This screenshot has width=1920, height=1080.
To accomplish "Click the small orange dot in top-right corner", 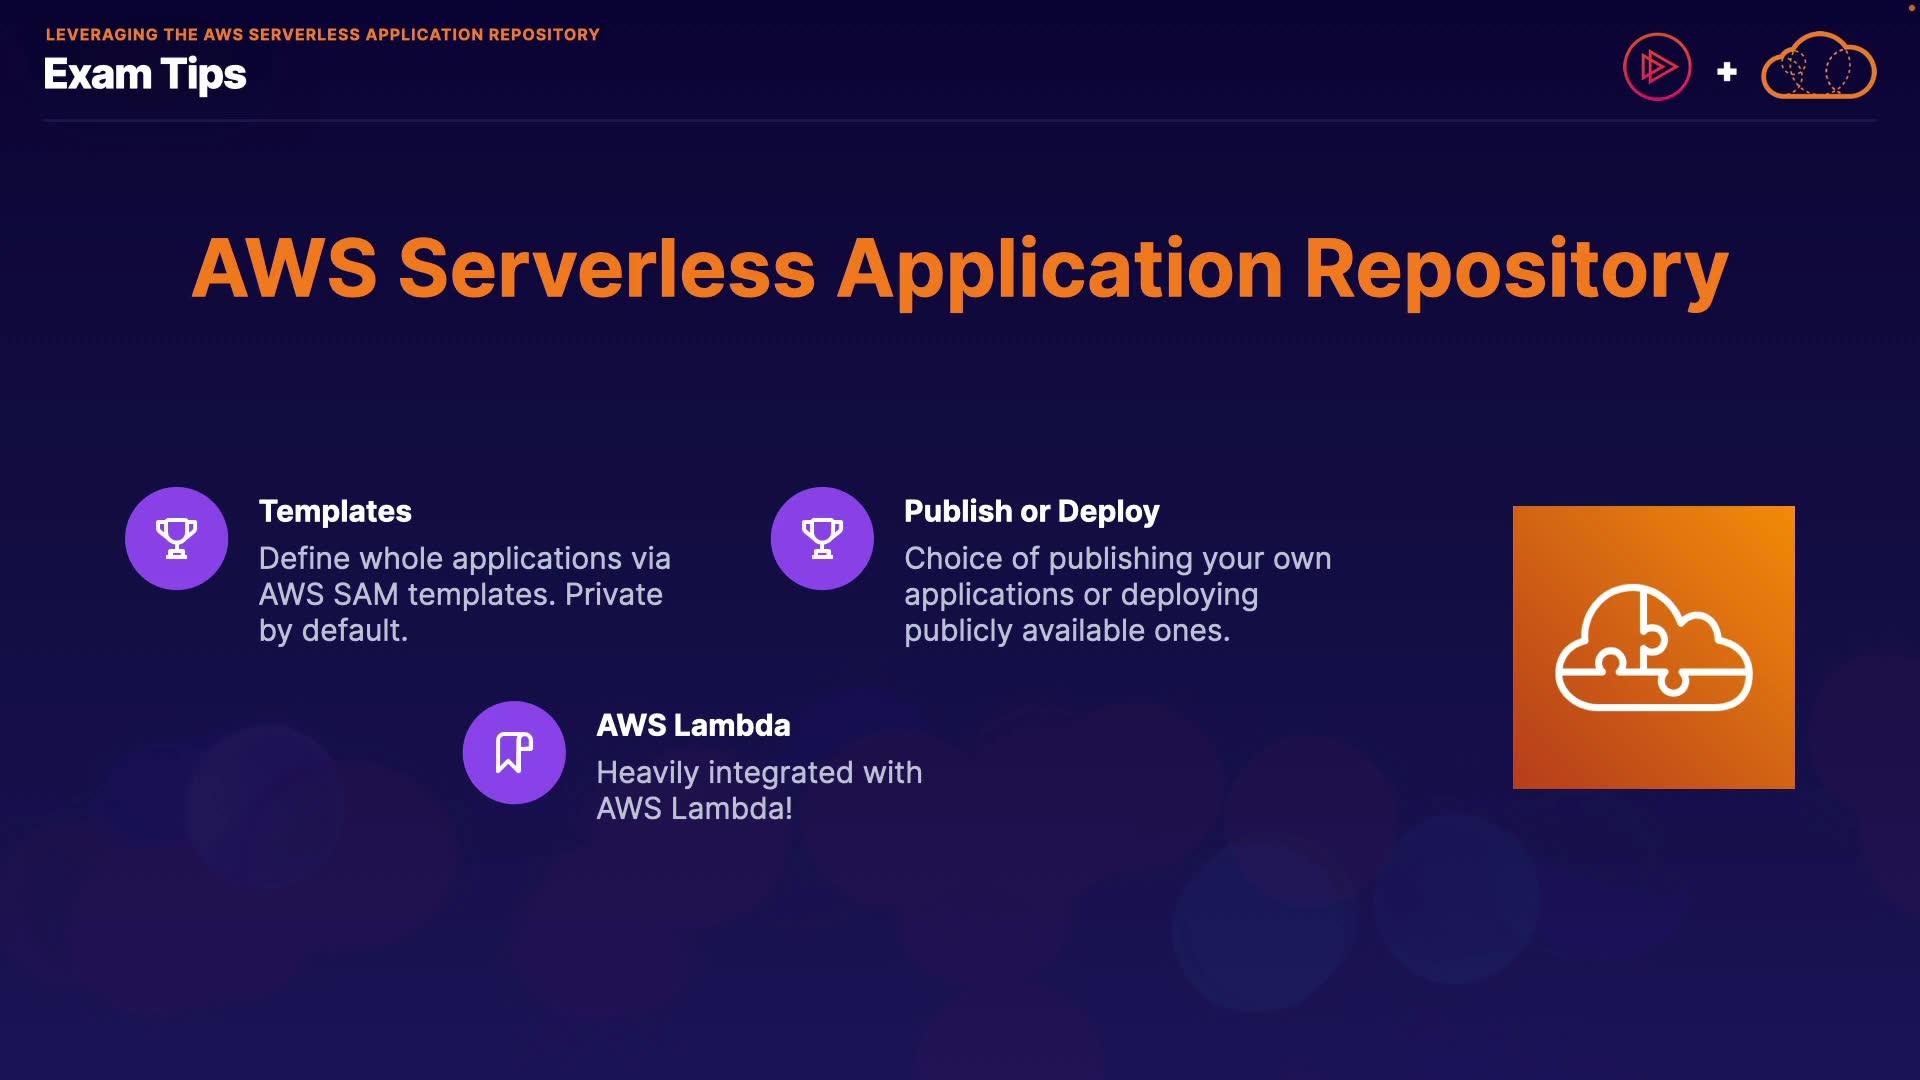I will (1911, 7).
